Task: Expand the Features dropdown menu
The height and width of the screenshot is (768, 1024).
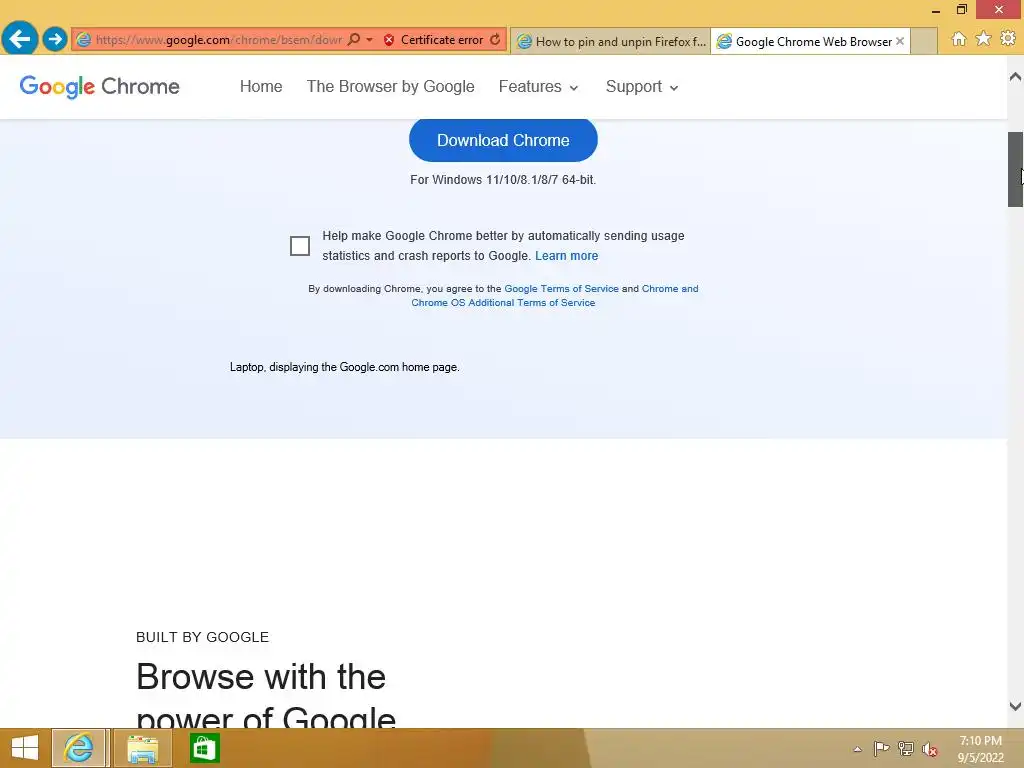Action: 538,86
